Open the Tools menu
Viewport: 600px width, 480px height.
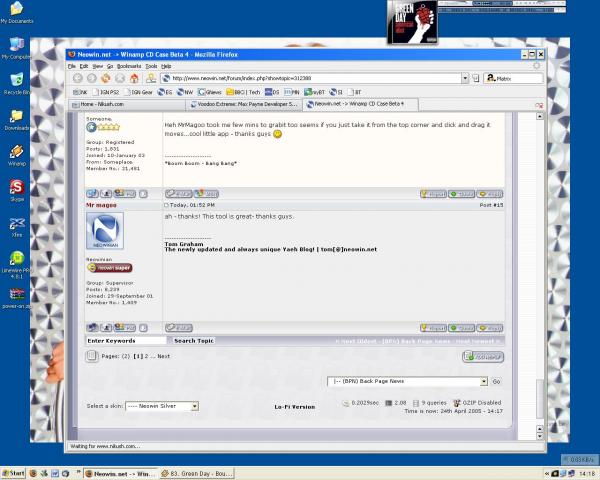[151, 66]
